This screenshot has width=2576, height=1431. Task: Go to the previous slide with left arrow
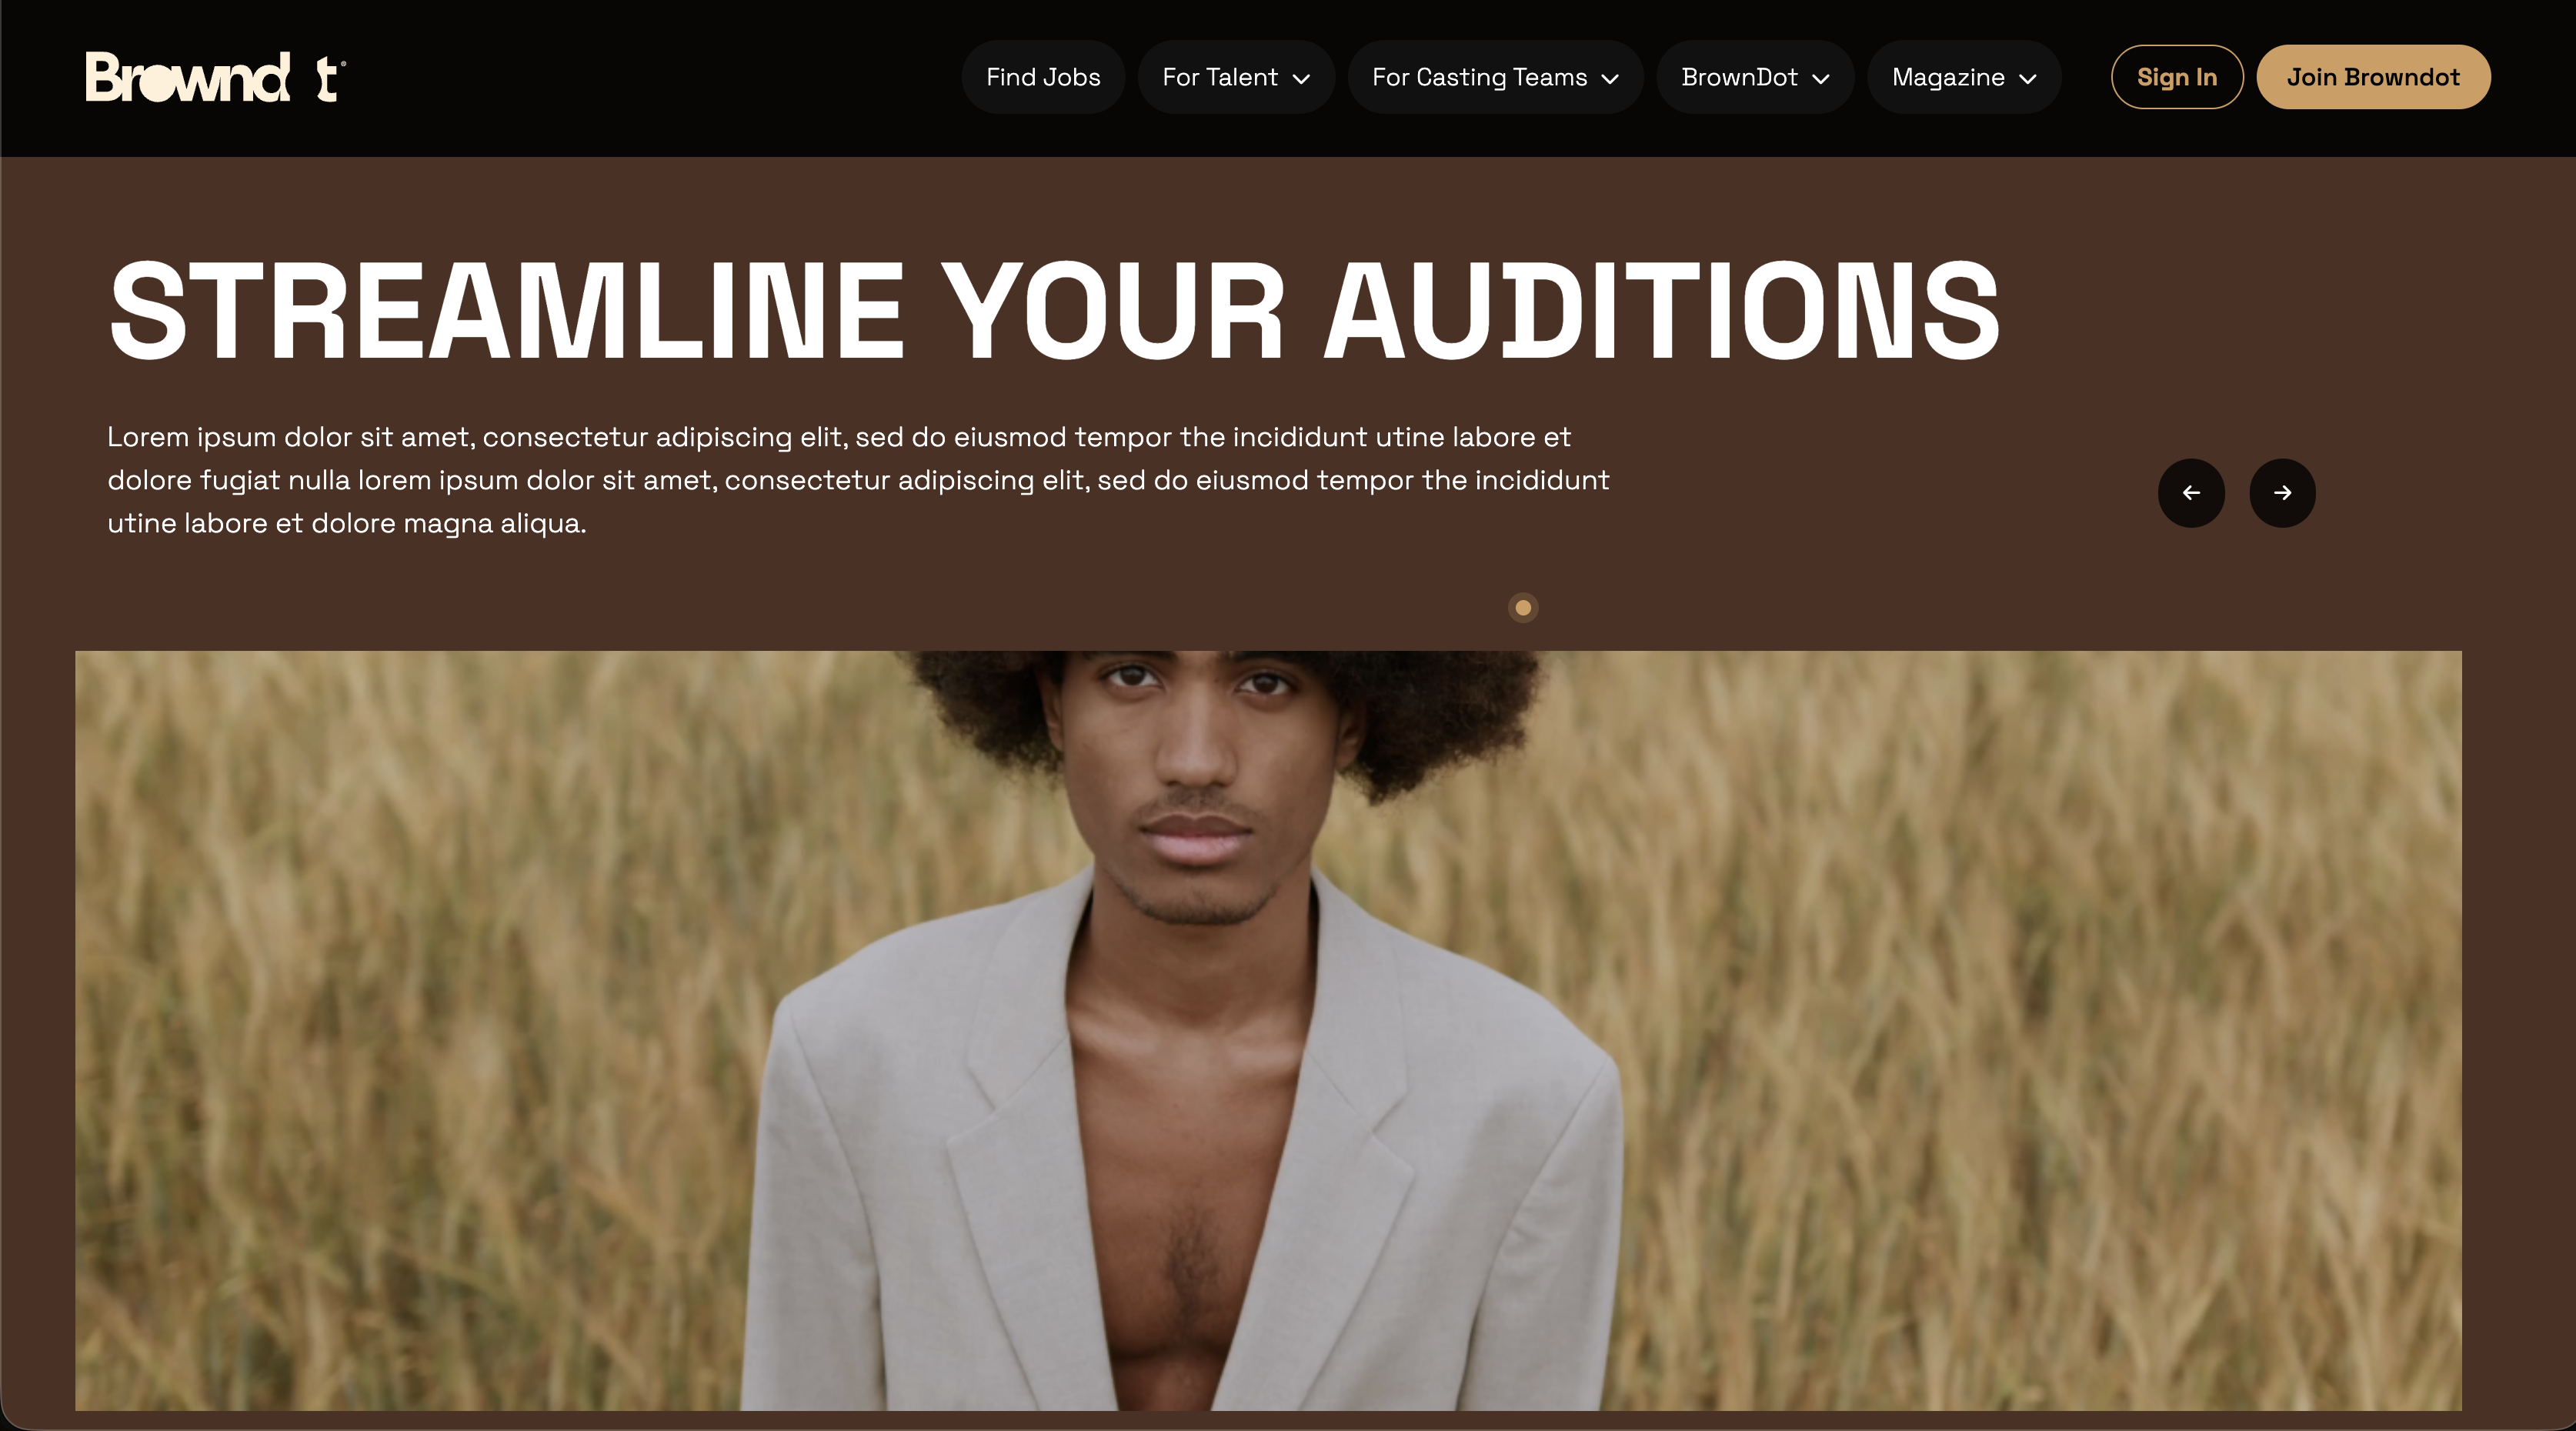point(2191,492)
